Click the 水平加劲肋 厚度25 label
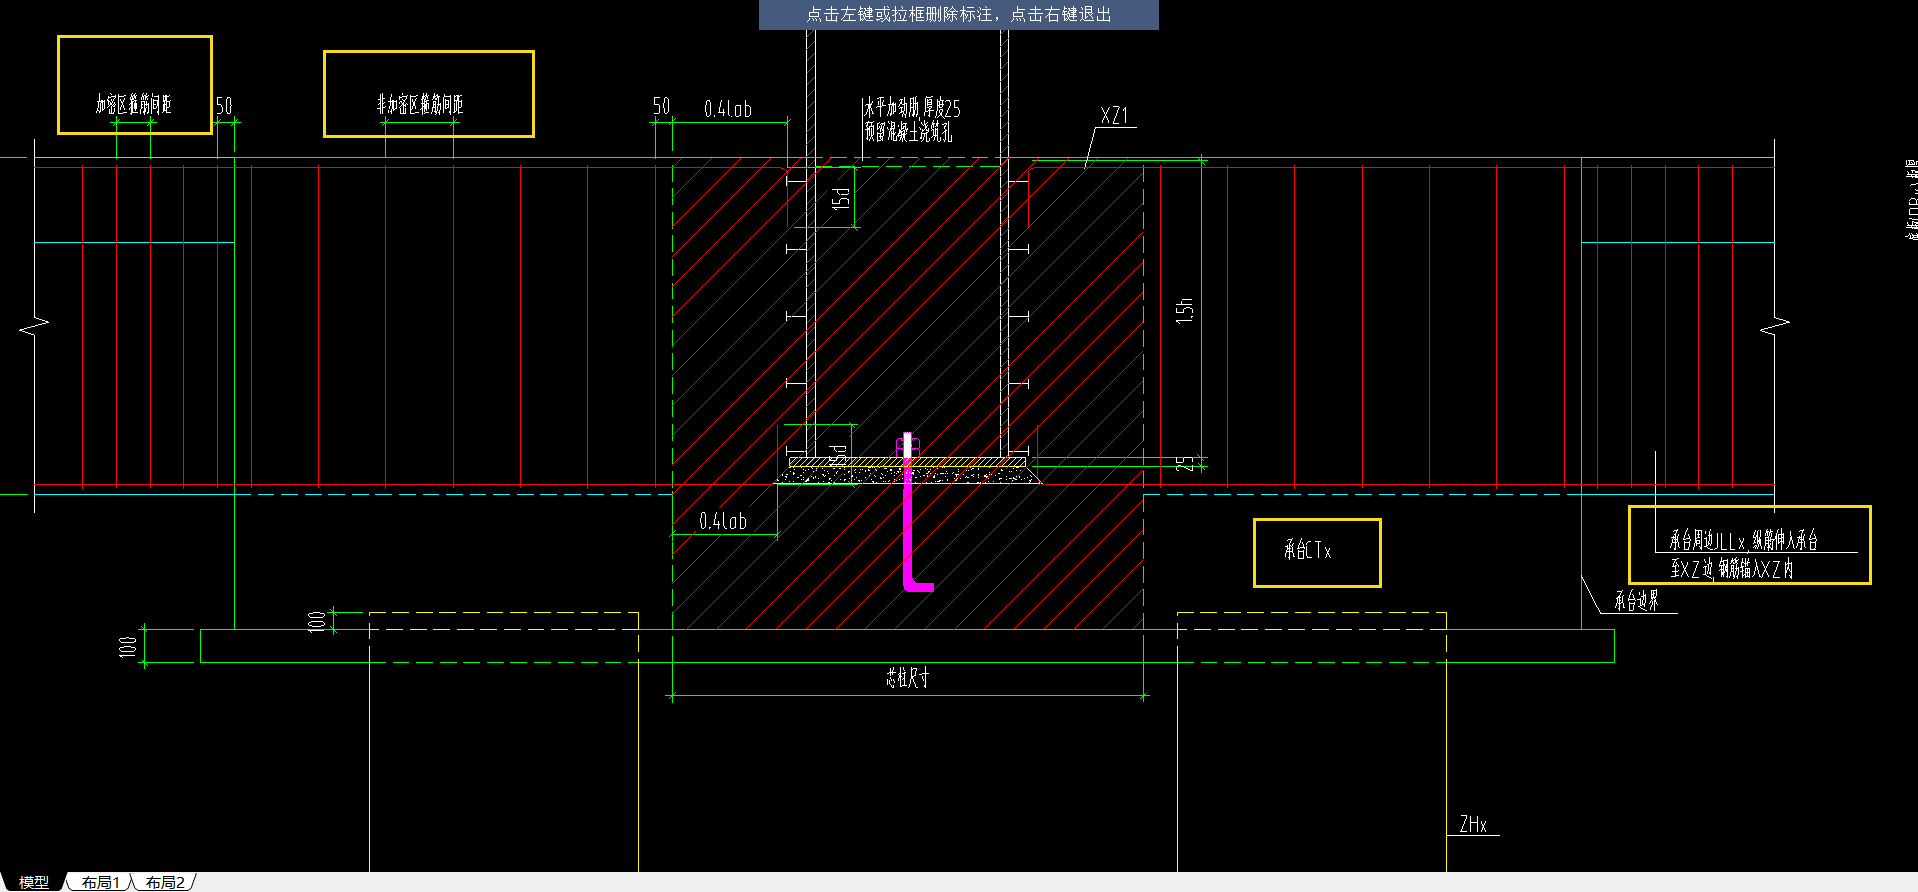The height and width of the screenshot is (892, 1918). pyautogui.click(x=912, y=108)
